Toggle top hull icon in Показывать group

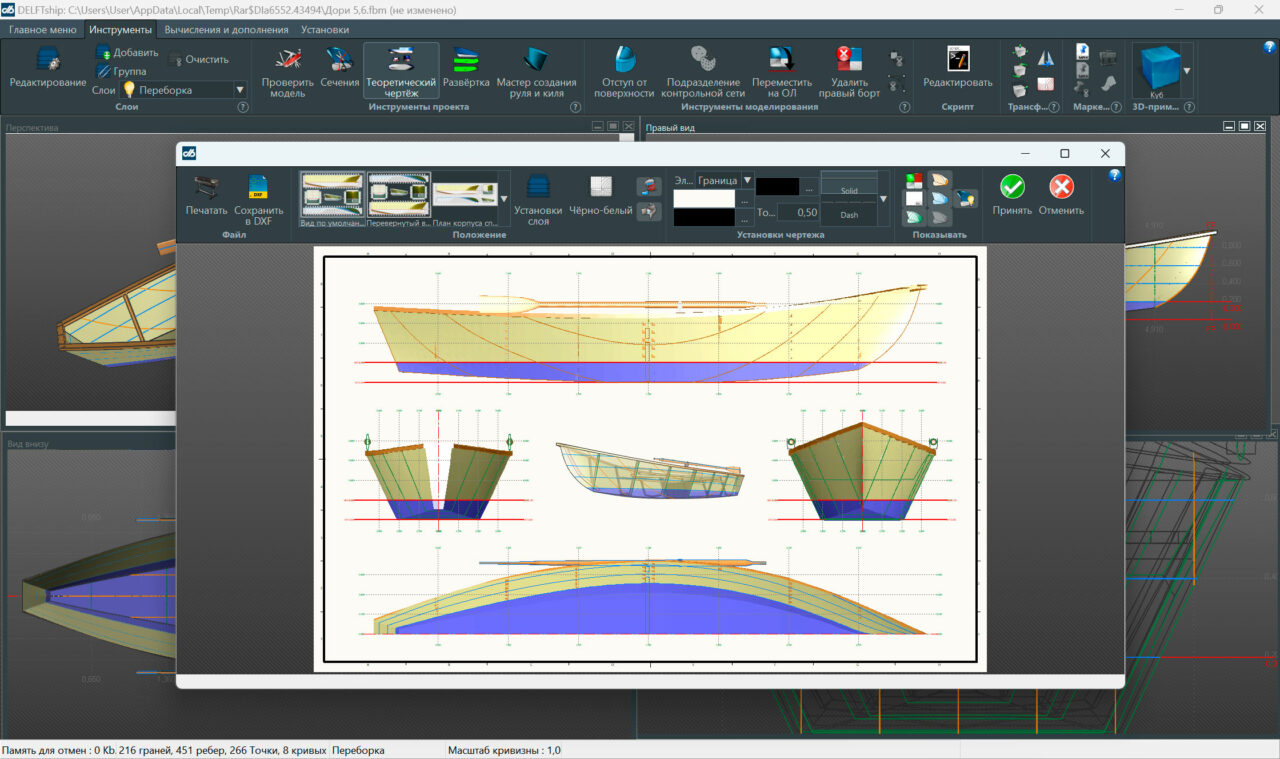click(x=940, y=180)
